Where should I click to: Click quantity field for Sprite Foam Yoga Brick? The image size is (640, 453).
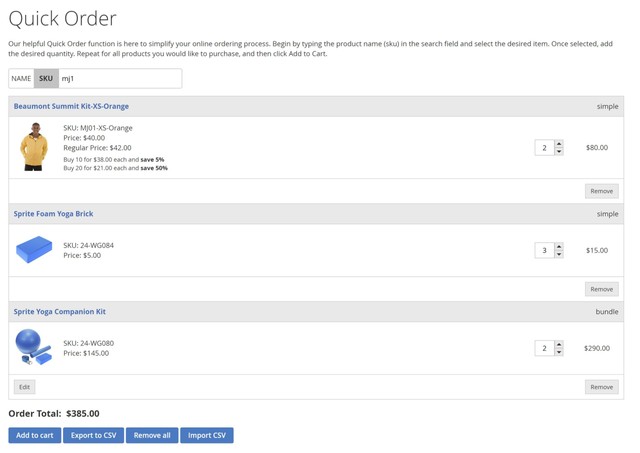click(544, 251)
